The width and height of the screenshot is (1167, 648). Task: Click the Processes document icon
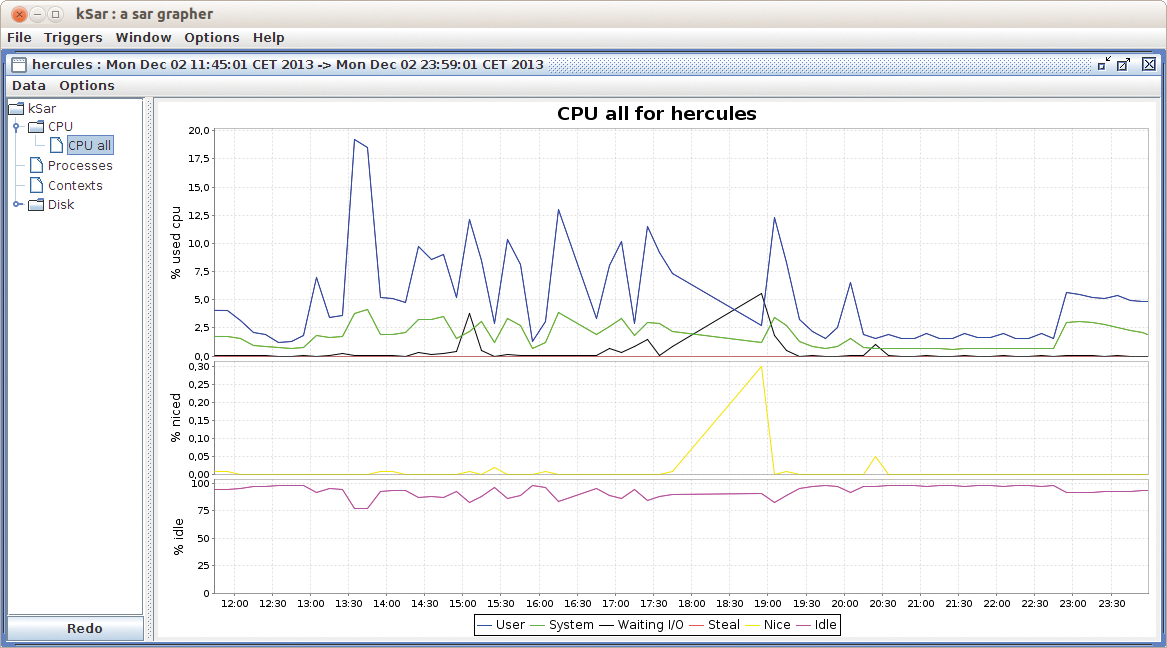(x=37, y=166)
